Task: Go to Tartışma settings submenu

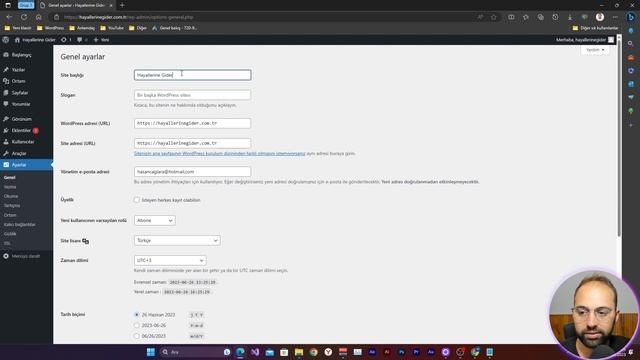Action: [12, 206]
